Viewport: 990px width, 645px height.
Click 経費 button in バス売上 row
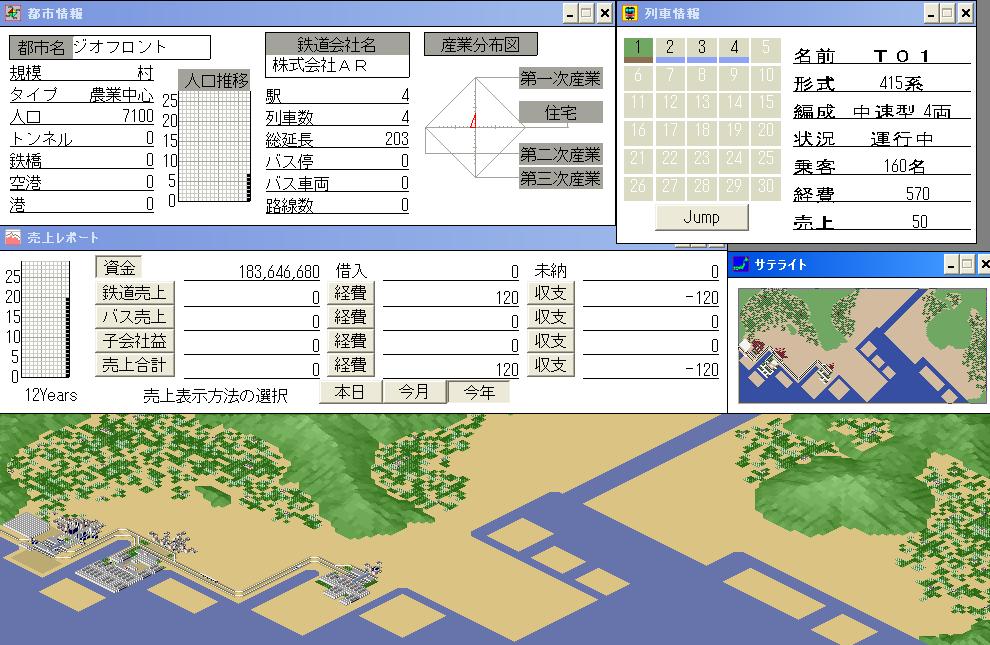tap(350, 317)
